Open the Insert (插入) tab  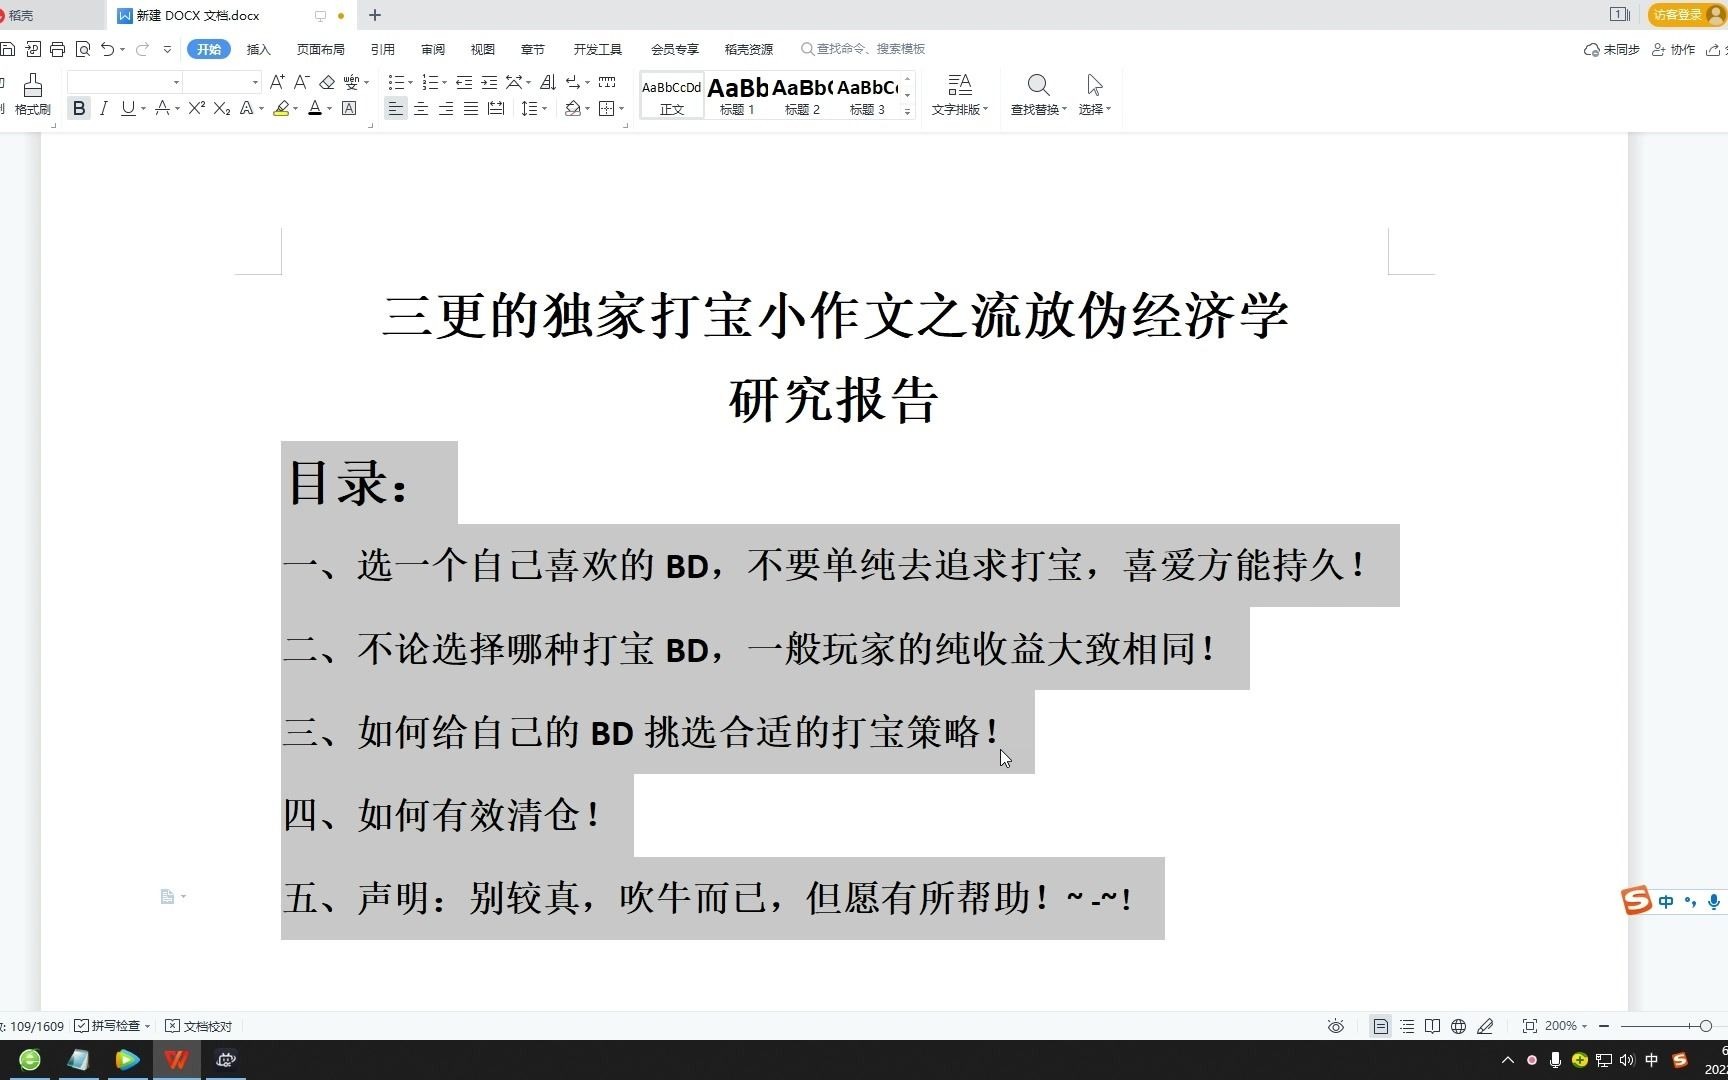pos(258,49)
